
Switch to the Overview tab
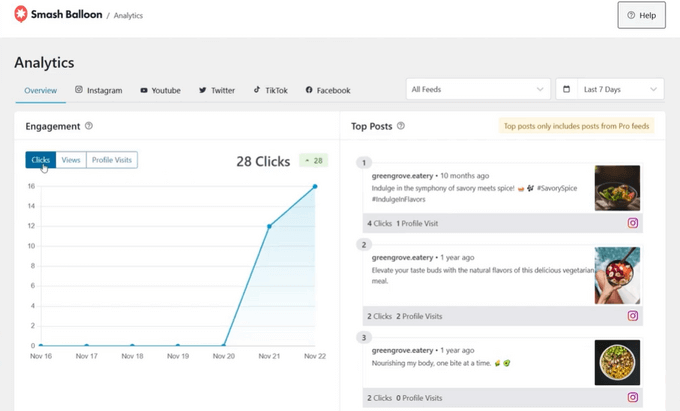(40, 90)
